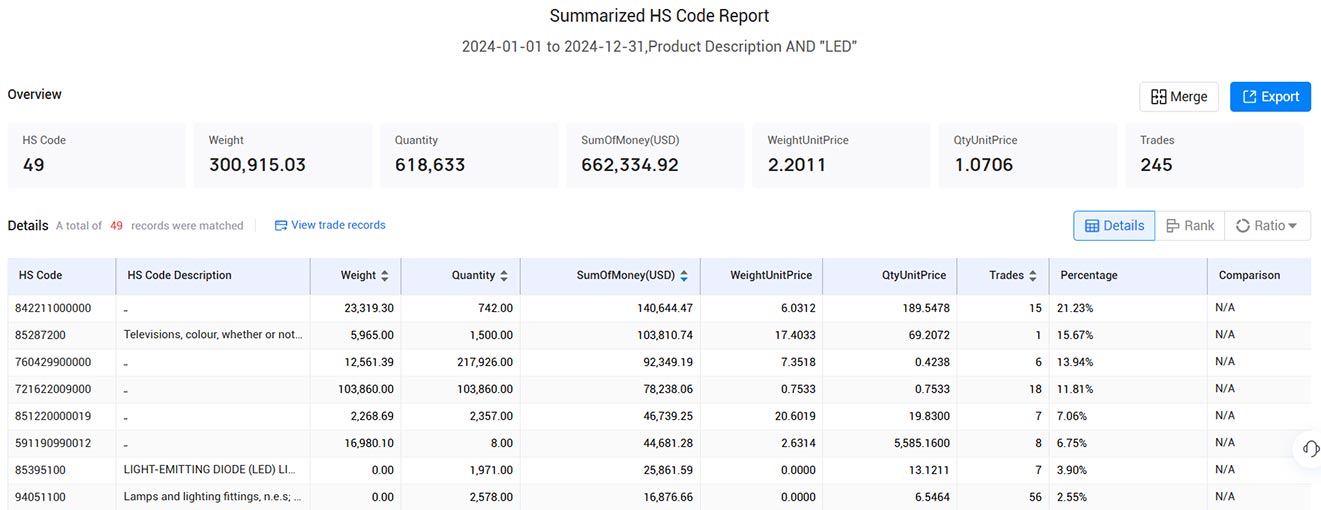Sort the table by Trades column

[x=1033, y=276]
